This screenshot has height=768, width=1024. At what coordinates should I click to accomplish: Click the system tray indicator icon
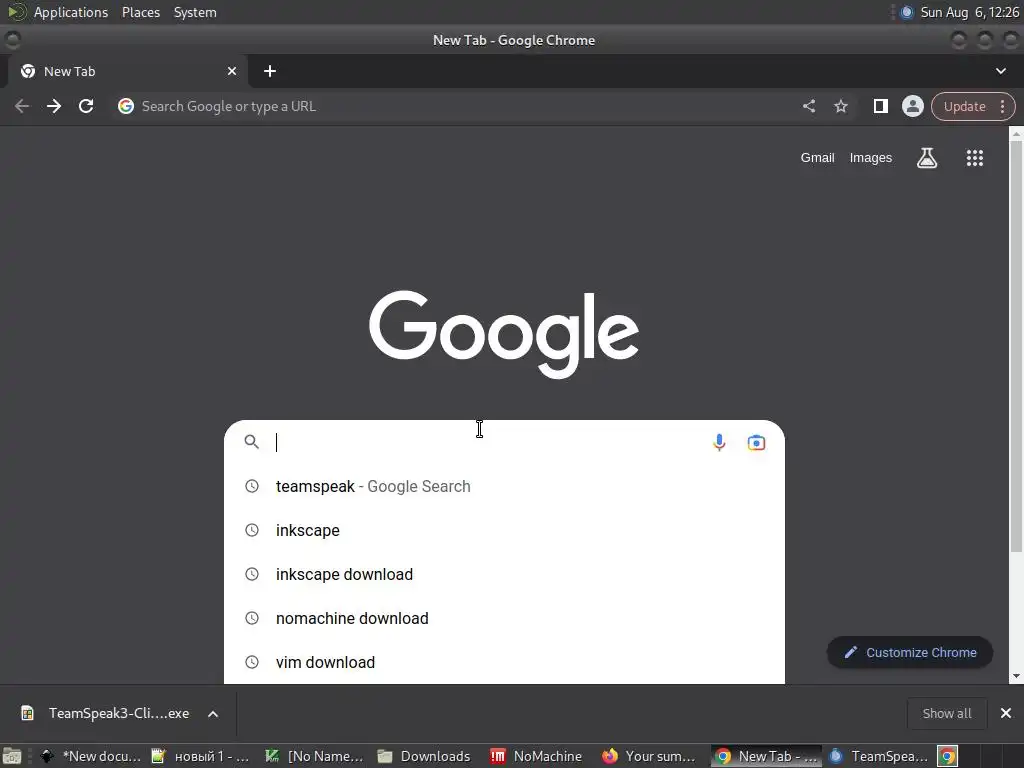click(906, 12)
